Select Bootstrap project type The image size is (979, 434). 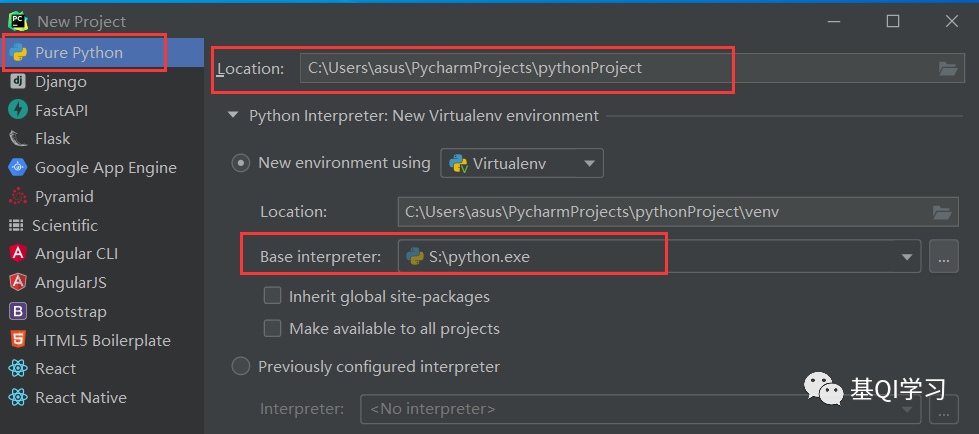[x=102, y=311]
